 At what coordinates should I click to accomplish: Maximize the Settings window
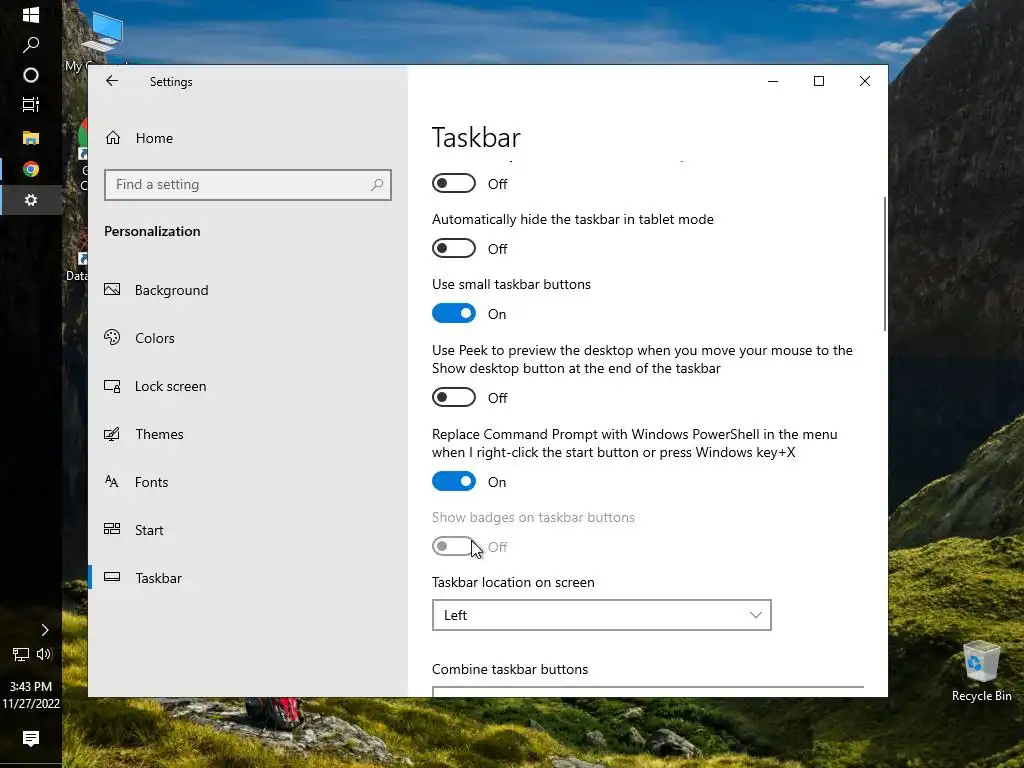pos(819,81)
